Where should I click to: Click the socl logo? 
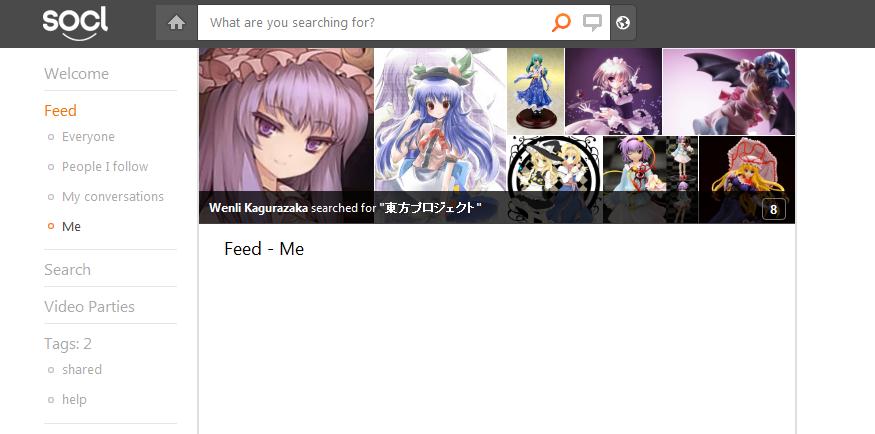(75, 23)
